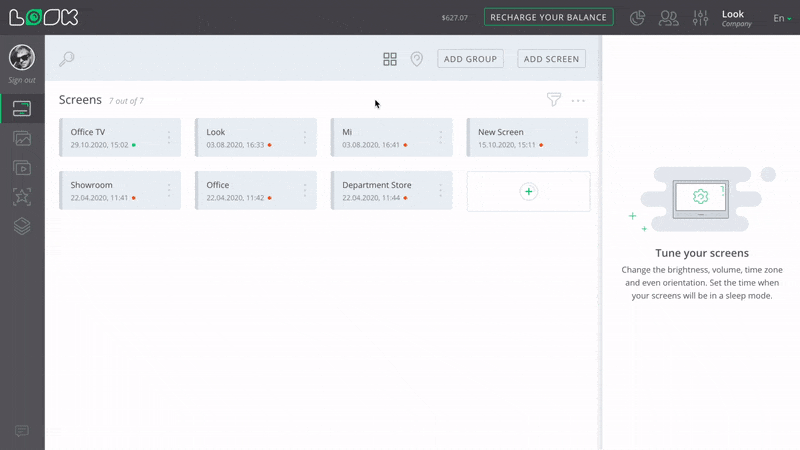This screenshot has height=450, width=800.
Task: Click the Look logo in the header
Action: tap(44, 17)
